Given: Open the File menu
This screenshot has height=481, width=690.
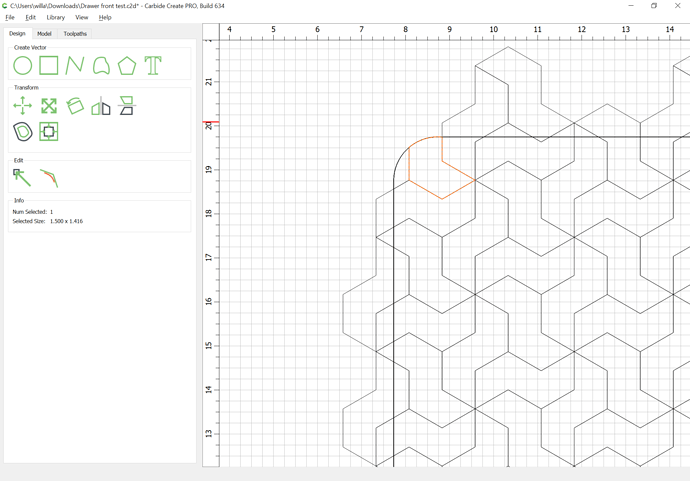Looking at the screenshot, I should pos(10,17).
